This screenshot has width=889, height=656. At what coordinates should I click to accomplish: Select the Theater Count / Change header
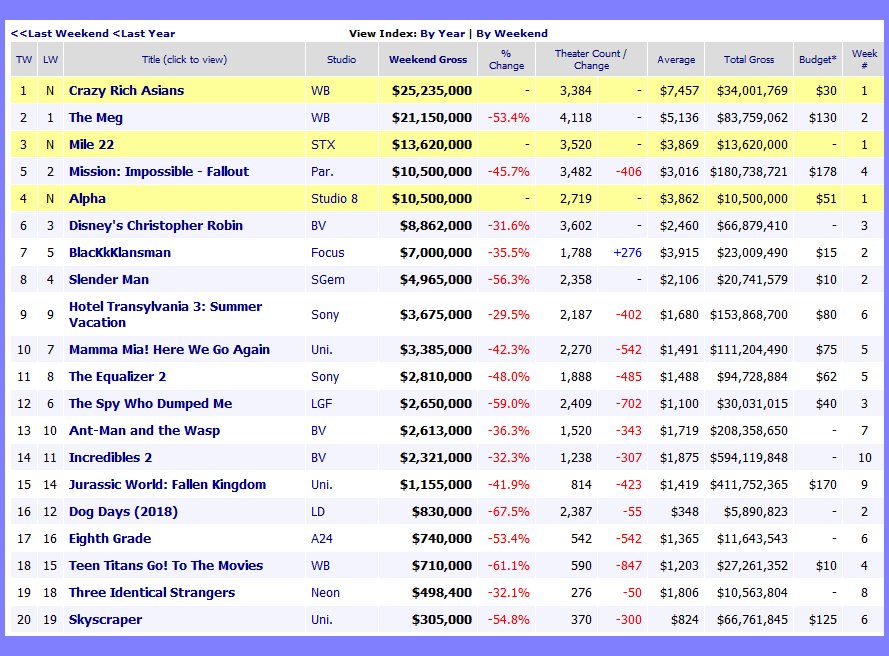pos(591,60)
